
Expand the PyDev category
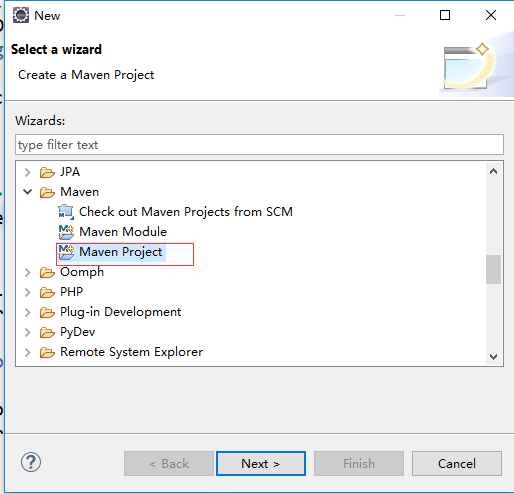point(28,332)
